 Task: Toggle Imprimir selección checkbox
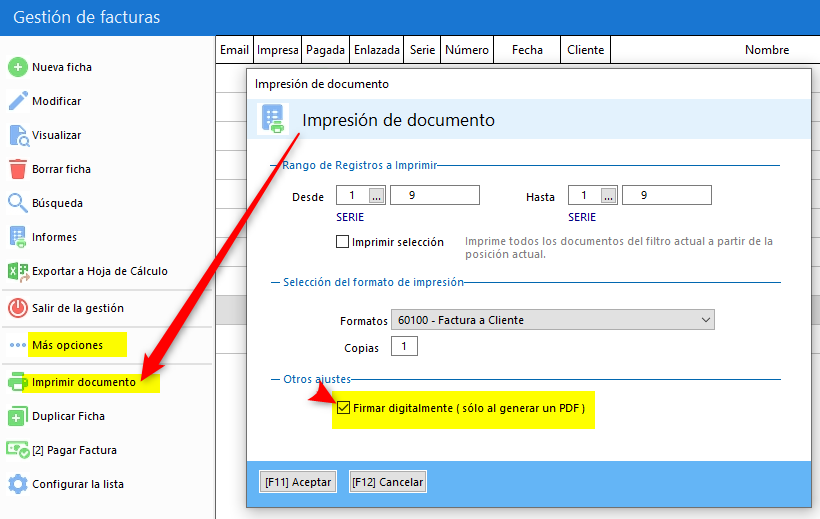click(343, 242)
